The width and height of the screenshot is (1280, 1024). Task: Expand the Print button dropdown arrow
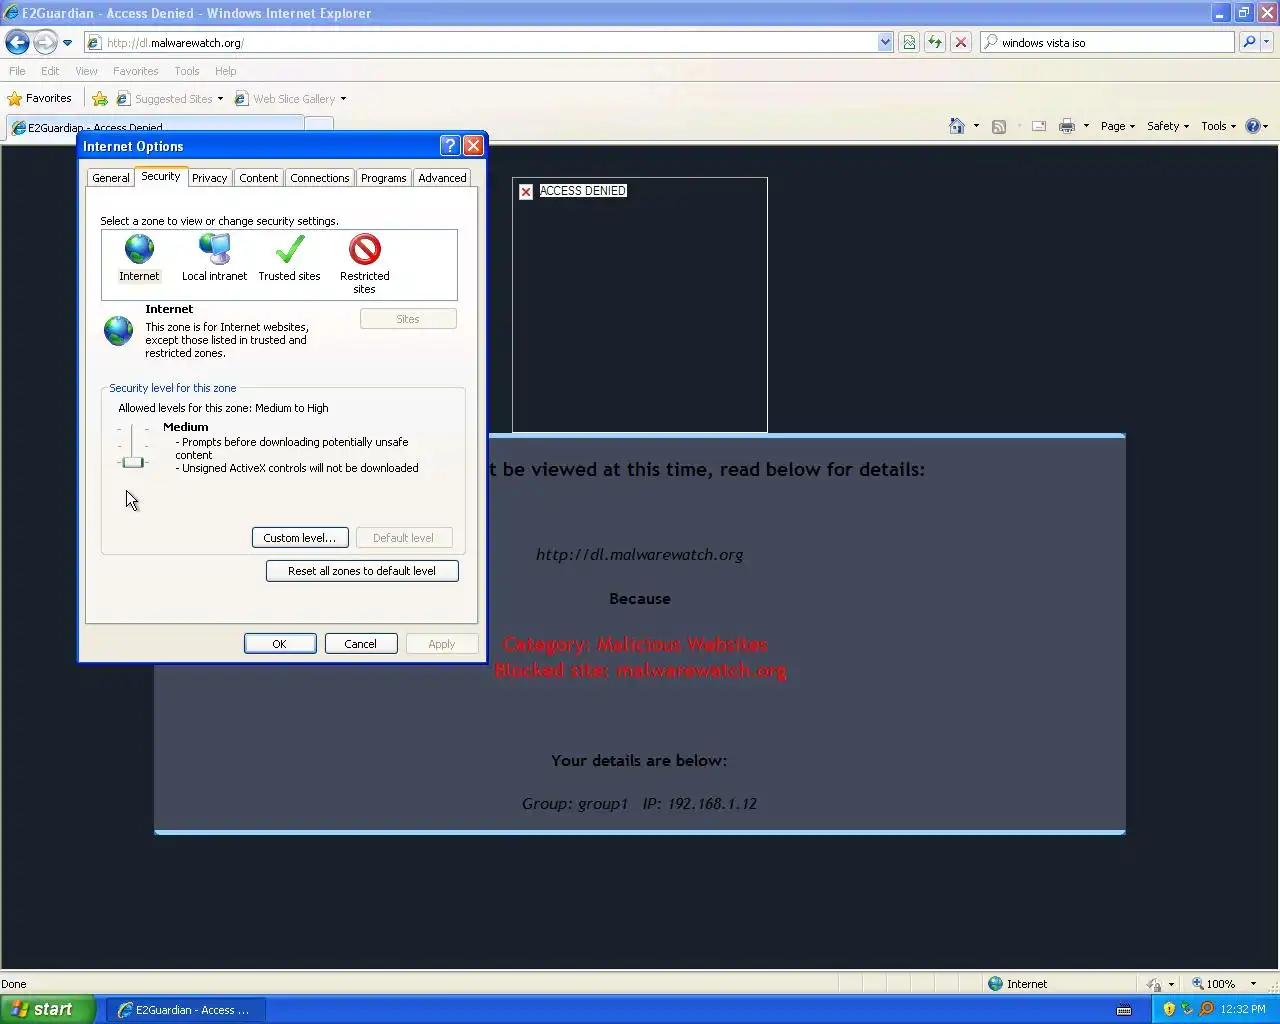(1086, 126)
